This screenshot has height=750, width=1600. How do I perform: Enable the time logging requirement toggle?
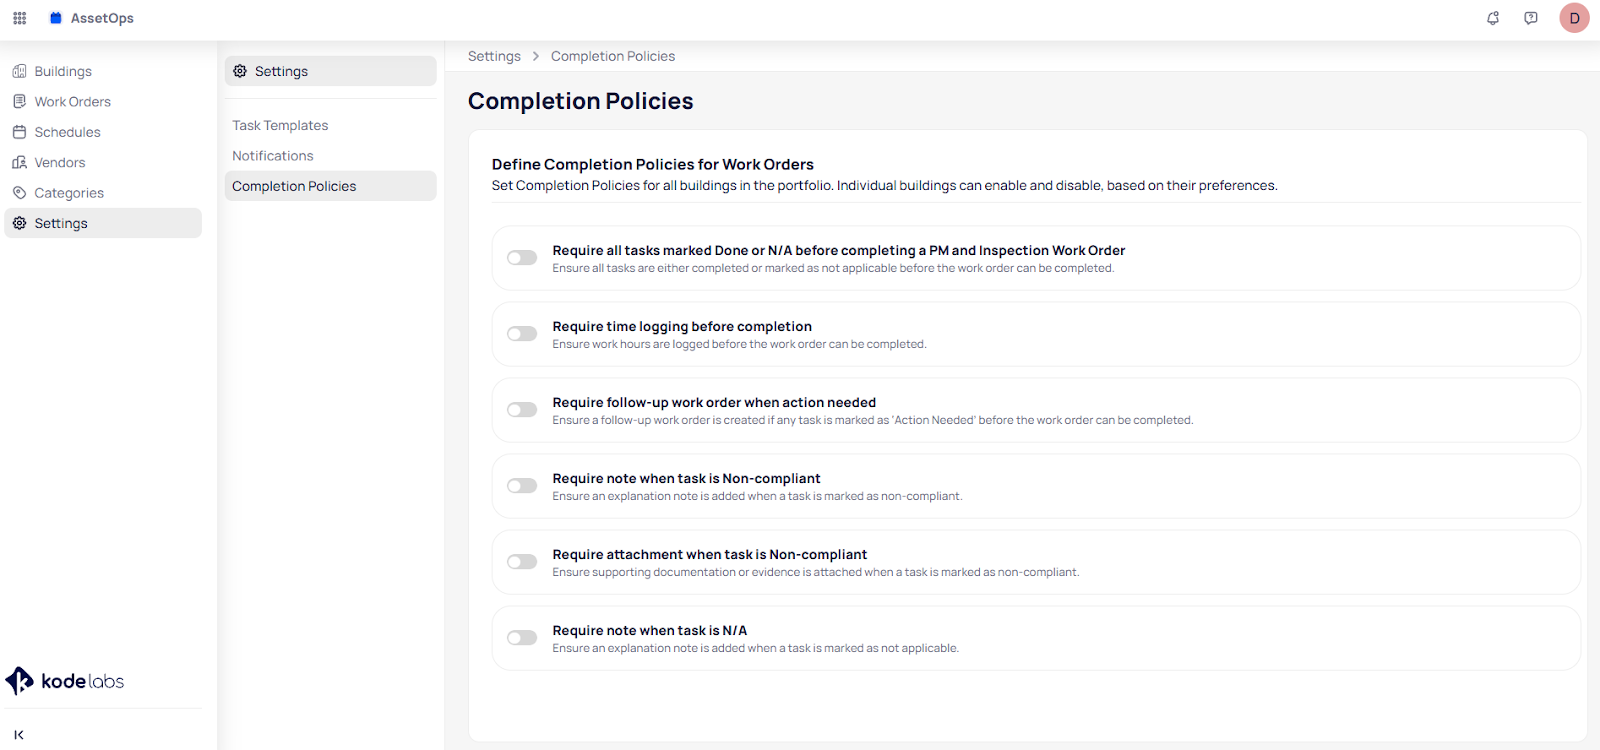(x=522, y=334)
